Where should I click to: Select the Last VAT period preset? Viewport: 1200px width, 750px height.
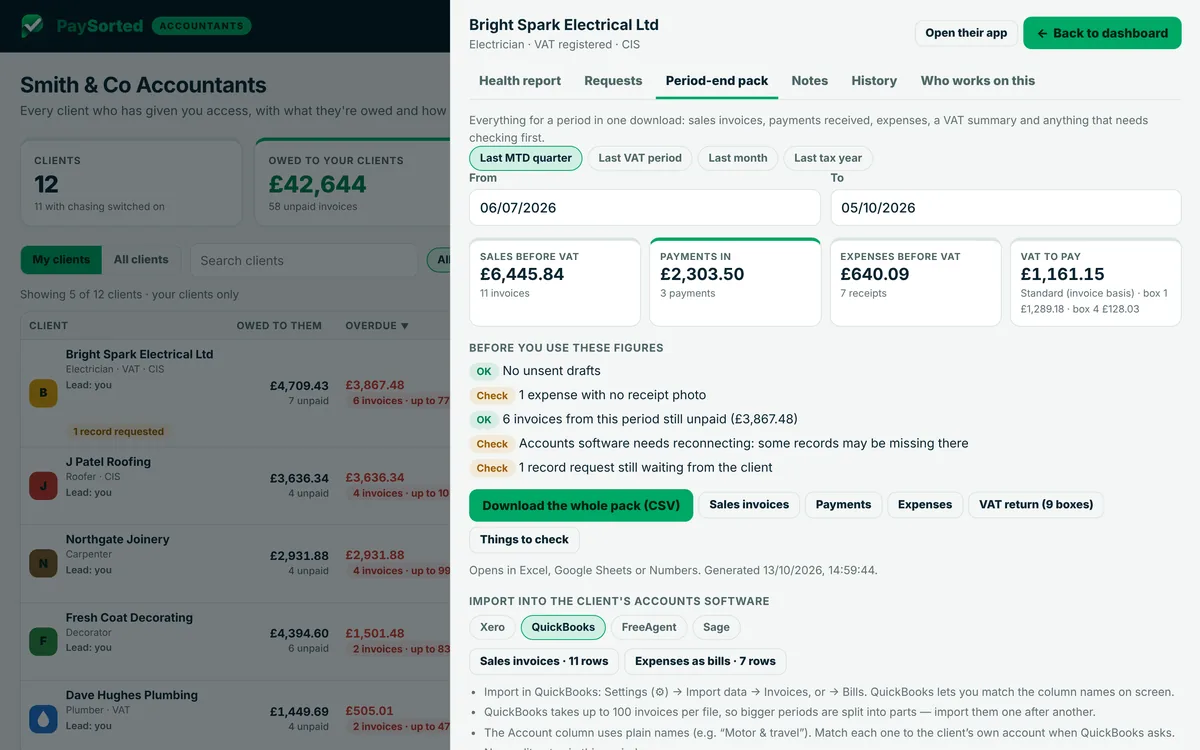tap(640, 158)
